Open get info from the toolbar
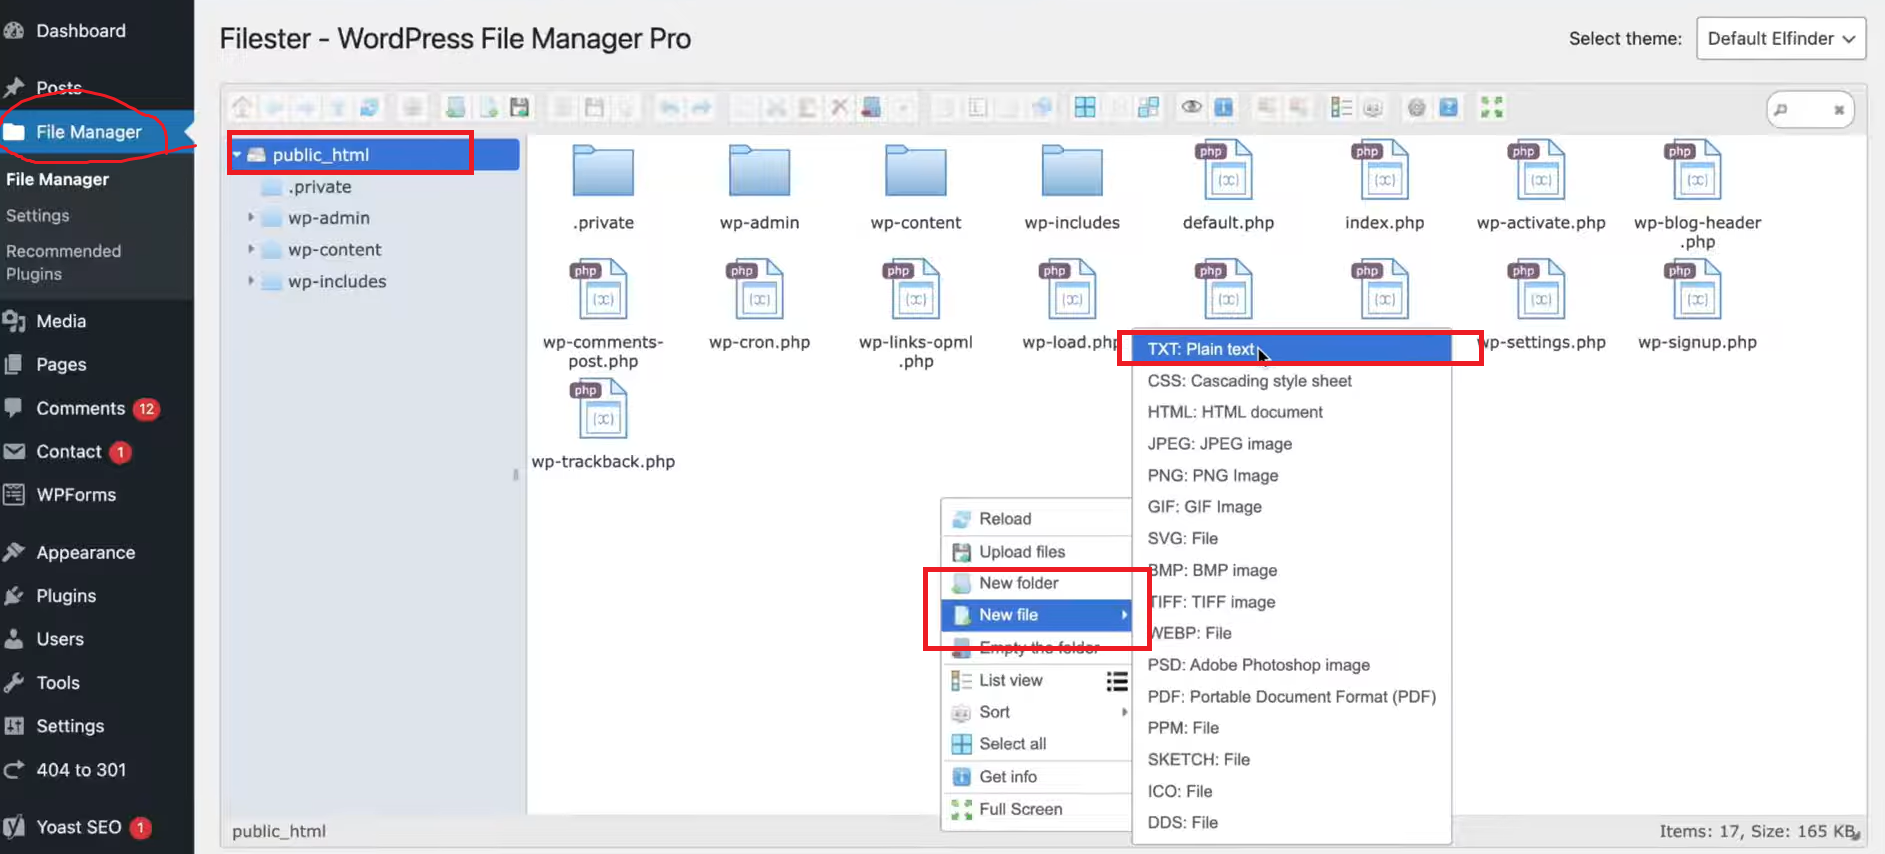Viewport: 1885px width, 854px height. (1223, 107)
